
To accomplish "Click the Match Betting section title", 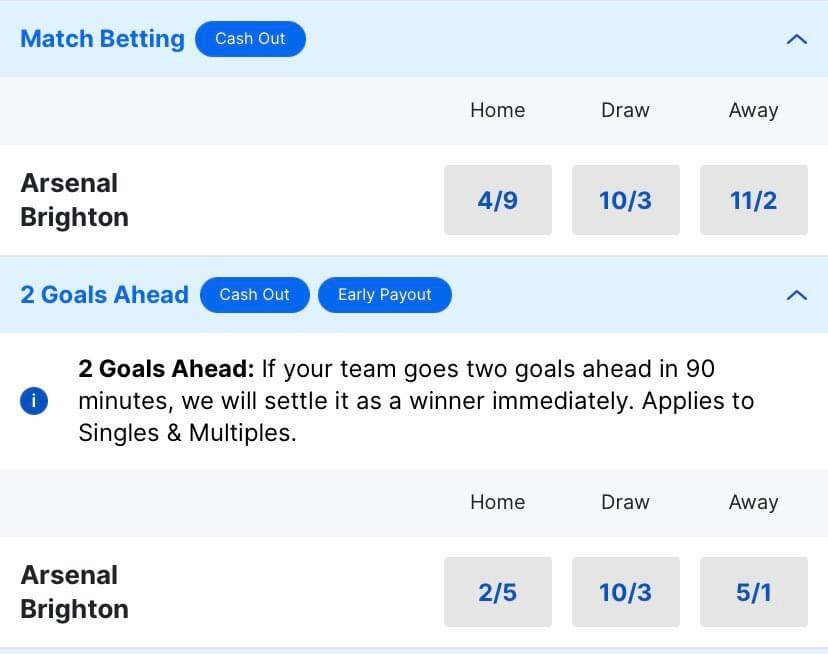I will pos(102,39).
